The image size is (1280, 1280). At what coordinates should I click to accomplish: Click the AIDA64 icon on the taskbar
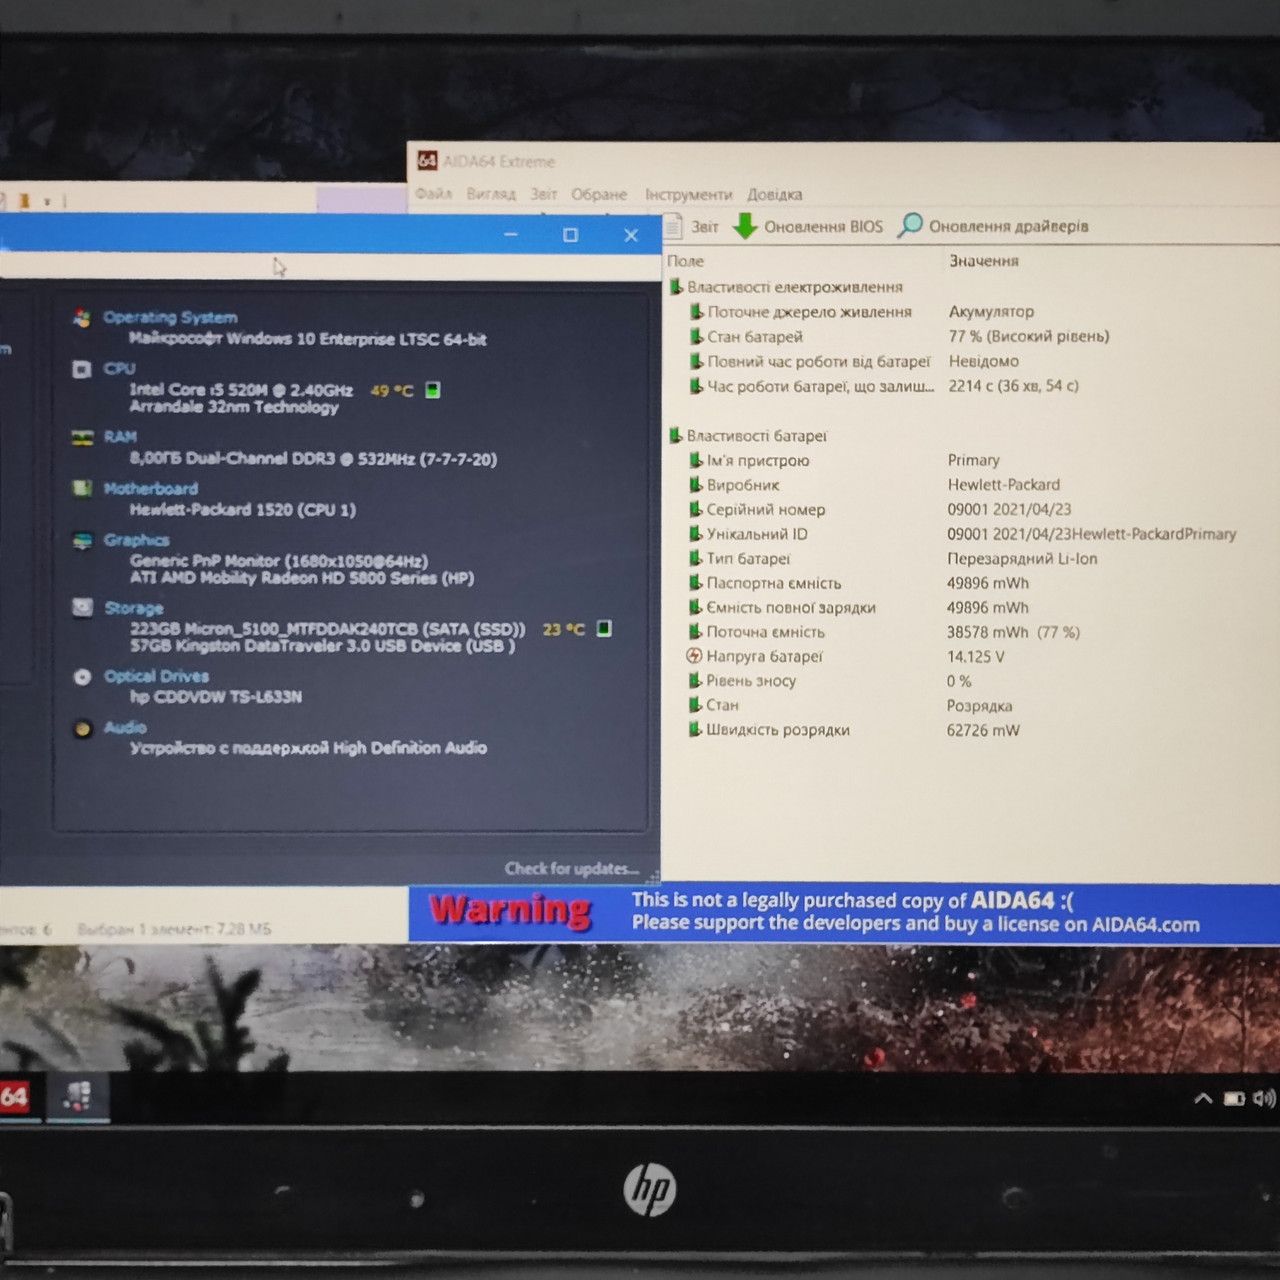pos(16,1097)
